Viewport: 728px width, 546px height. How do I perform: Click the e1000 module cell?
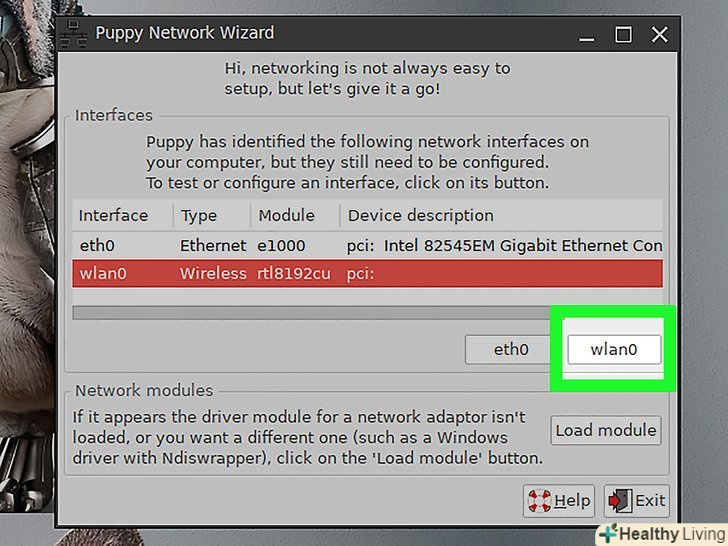click(x=281, y=246)
